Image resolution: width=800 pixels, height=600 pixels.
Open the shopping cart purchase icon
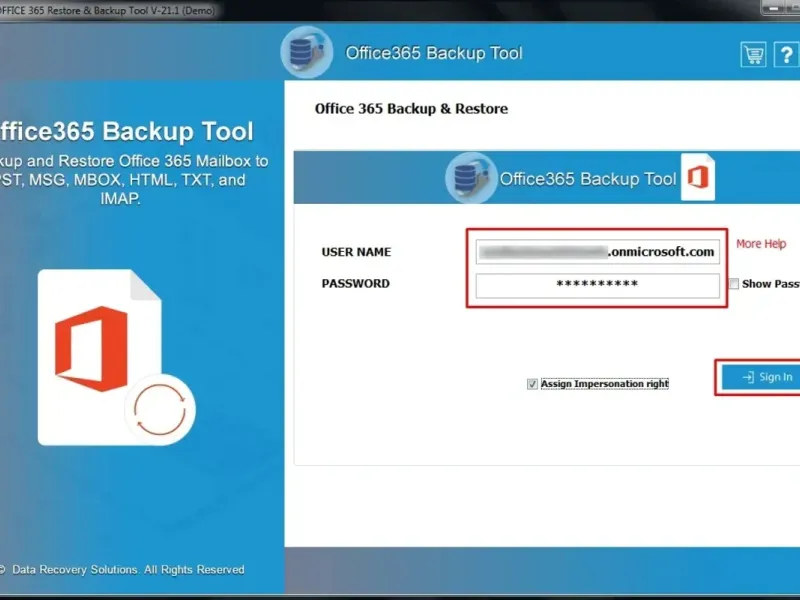[753, 54]
